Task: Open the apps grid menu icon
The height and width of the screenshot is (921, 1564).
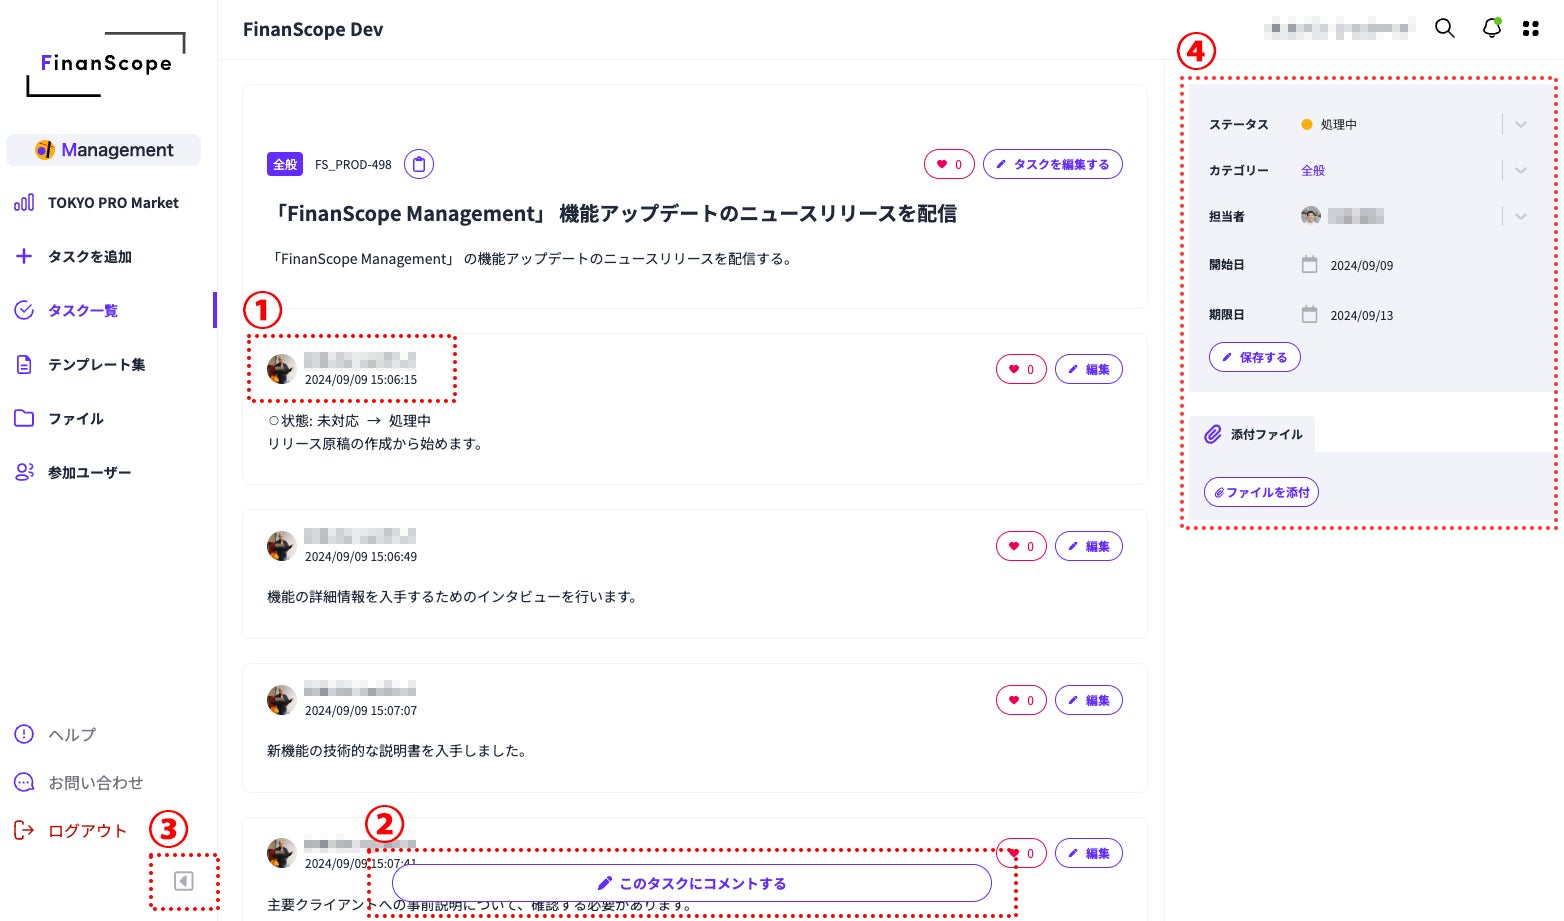Action: (x=1530, y=28)
